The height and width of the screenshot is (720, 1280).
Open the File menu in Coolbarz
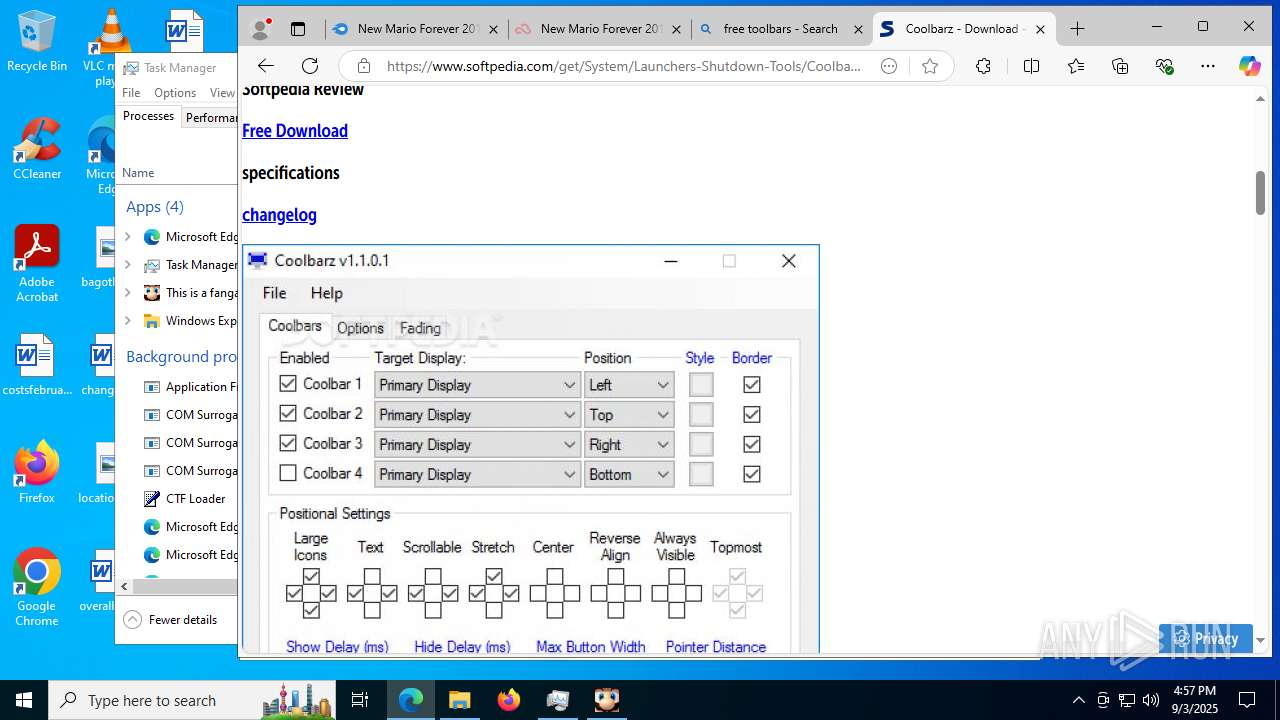point(274,293)
